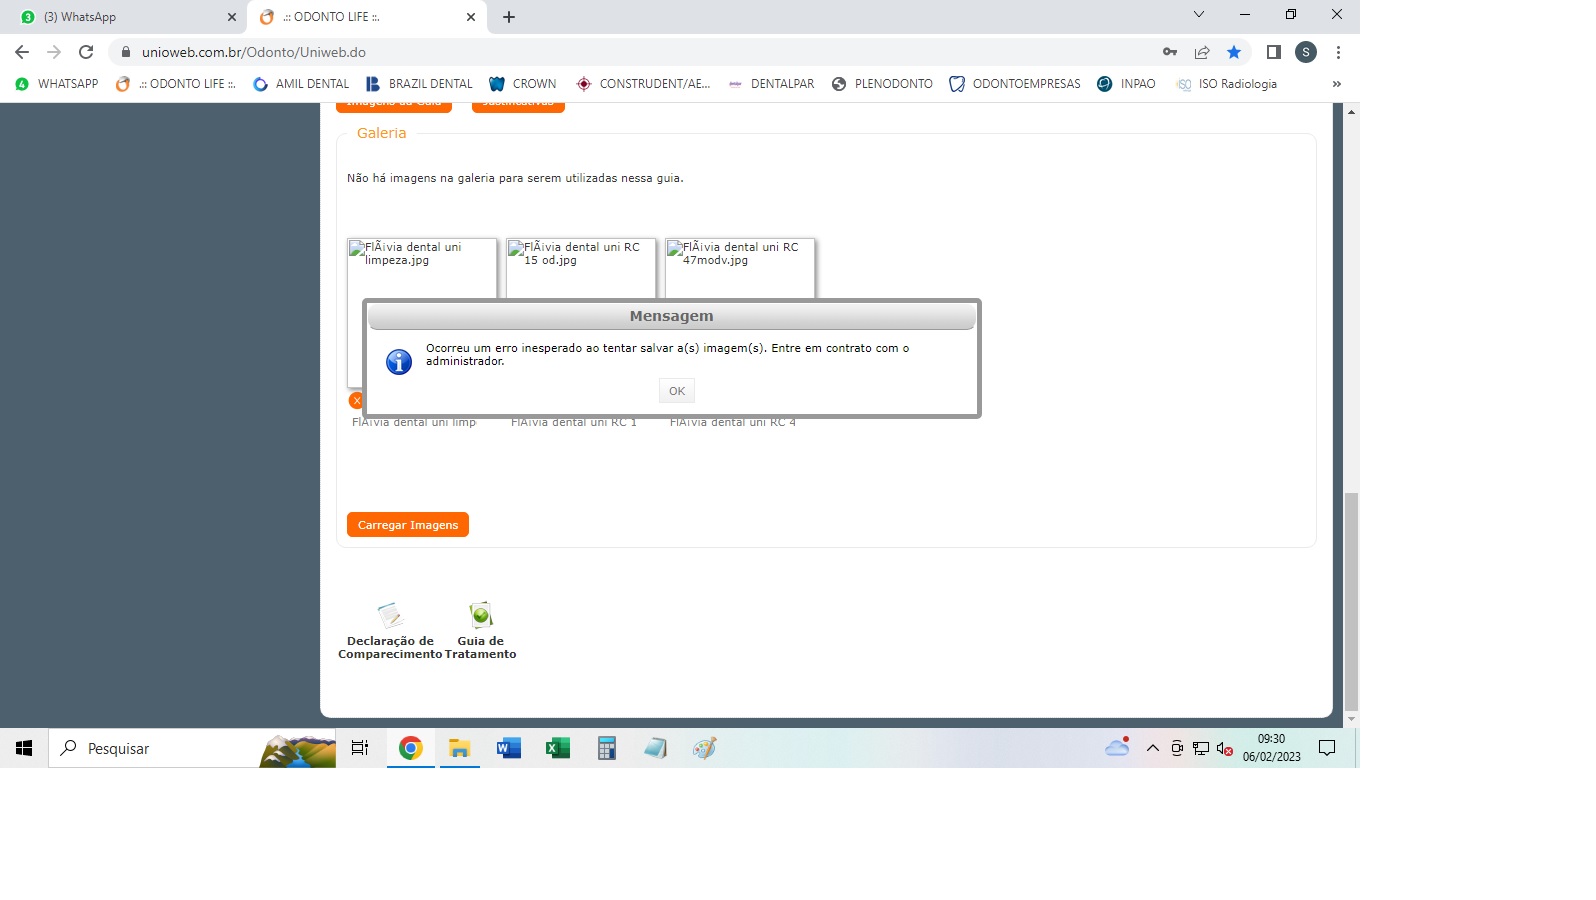Click the page scrollbar up arrow
This screenshot has height=900, width=1596.
tap(1351, 111)
